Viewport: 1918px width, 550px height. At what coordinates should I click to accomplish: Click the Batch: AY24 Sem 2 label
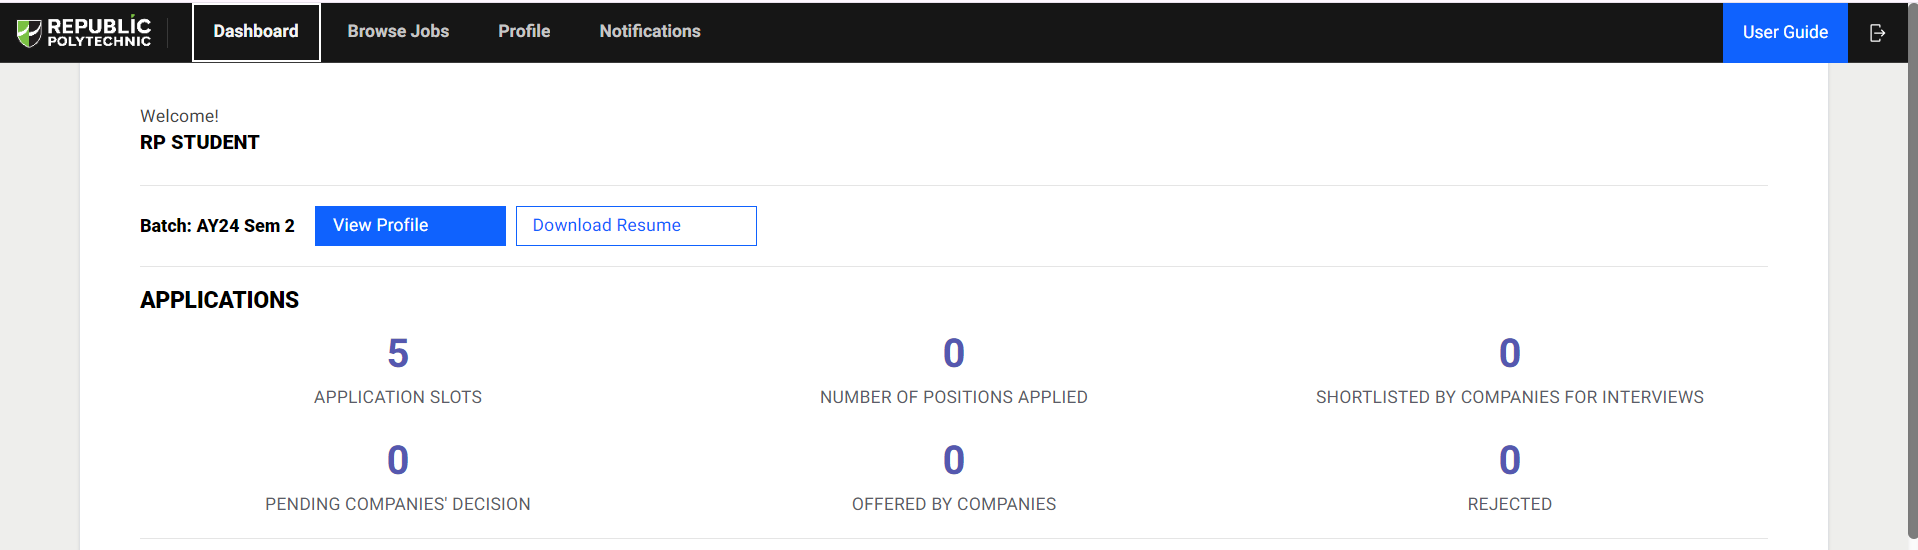point(217,226)
